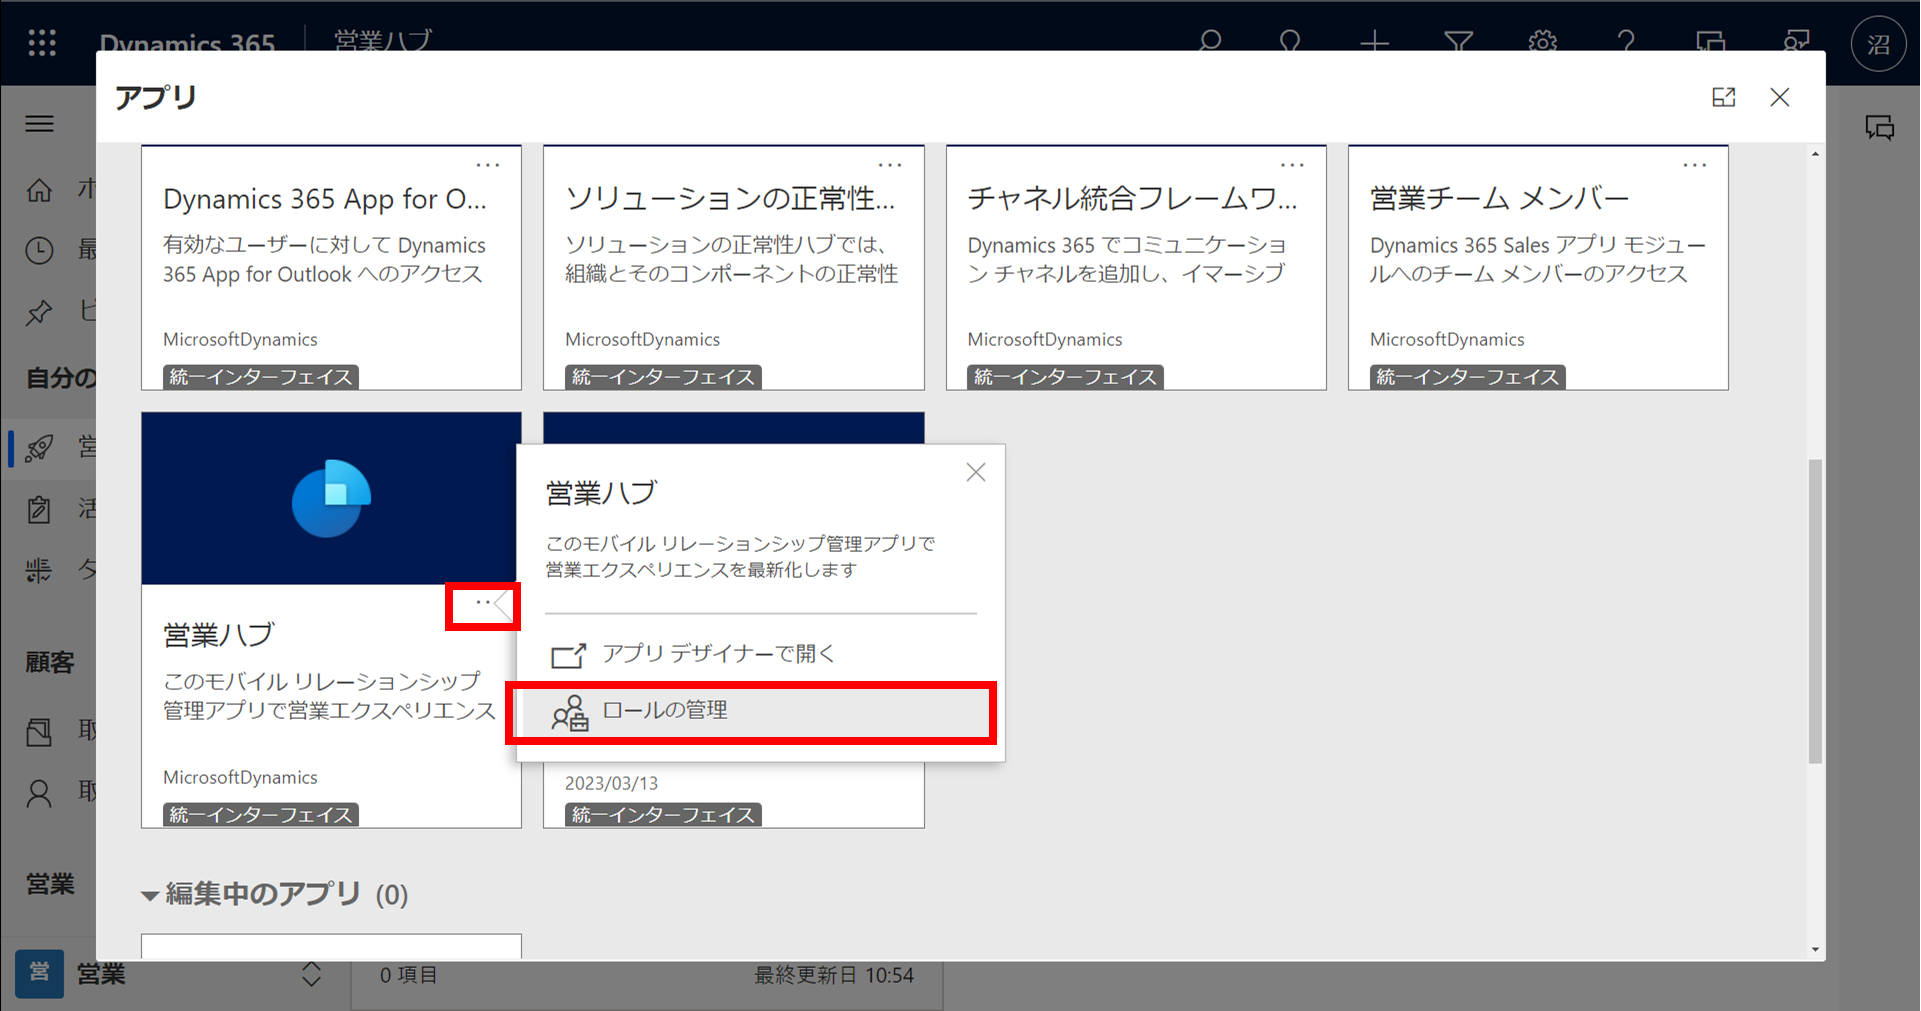Open the app launcher waffle icon

[x=42, y=42]
